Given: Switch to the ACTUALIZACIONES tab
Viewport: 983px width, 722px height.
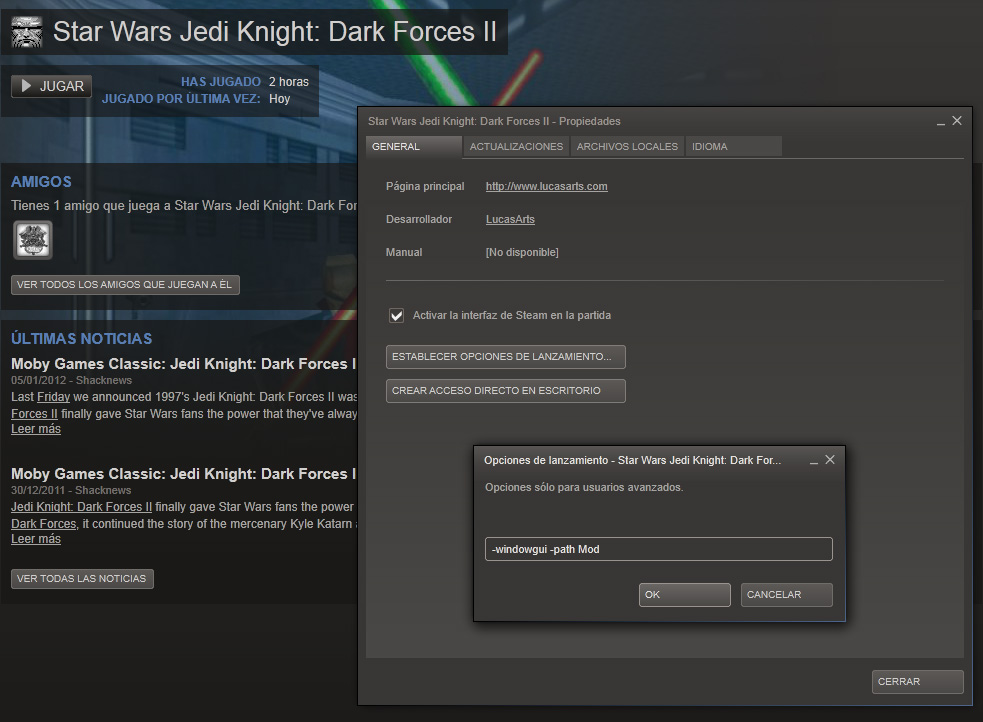Looking at the screenshot, I should 517,147.
